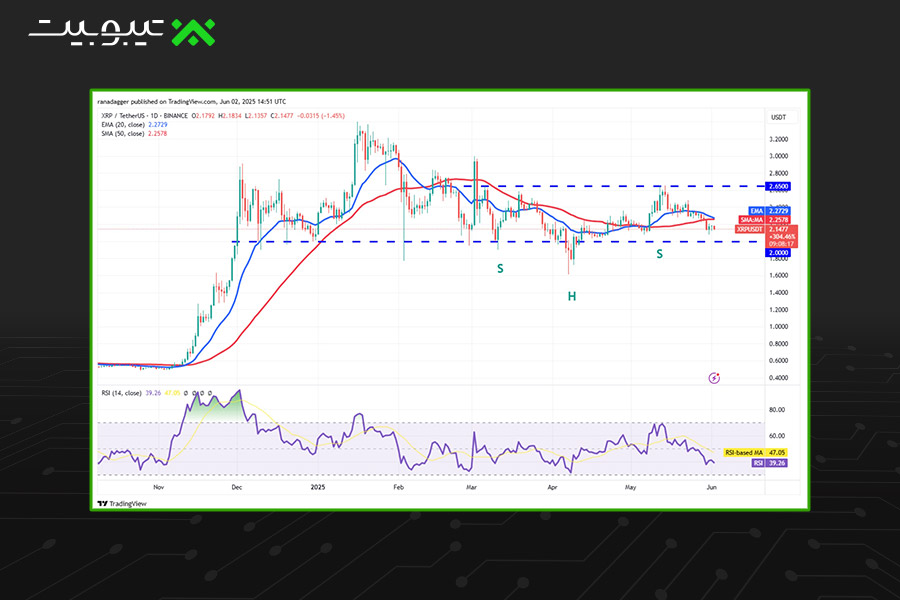Click the 80.00 RSI axis value
This screenshot has width=900, height=600.
point(777,410)
